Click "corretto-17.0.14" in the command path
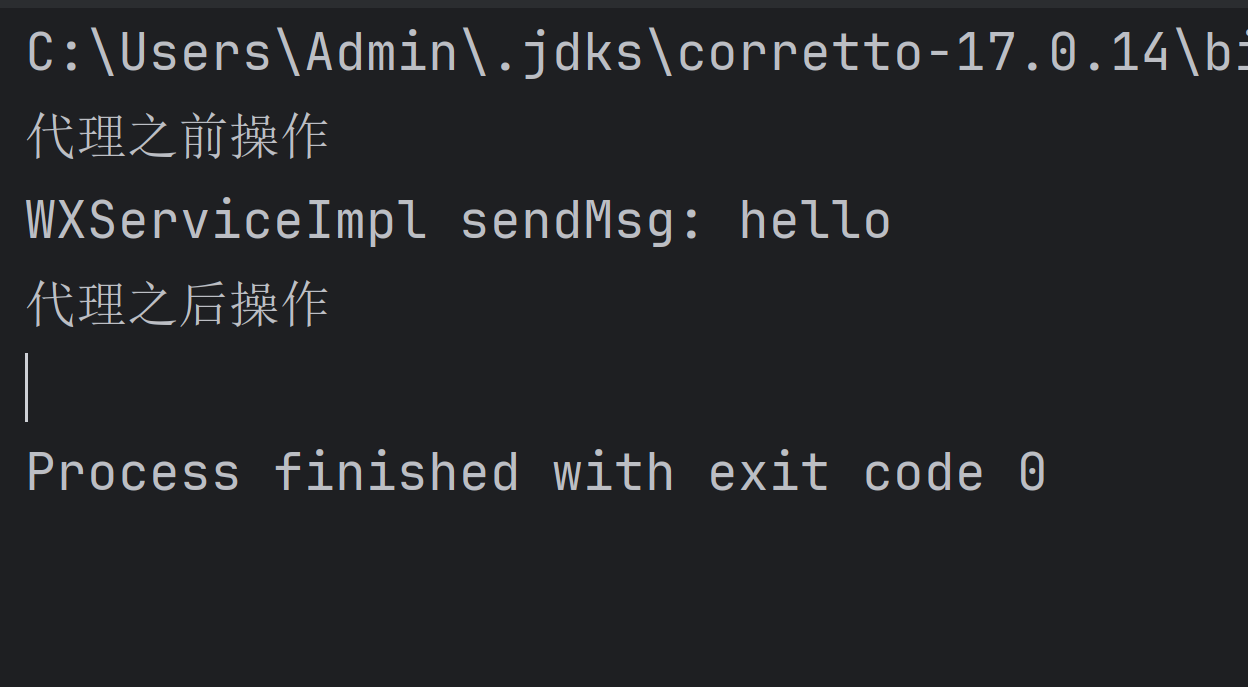The width and height of the screenshot is (1248, 687). [923, 53]
